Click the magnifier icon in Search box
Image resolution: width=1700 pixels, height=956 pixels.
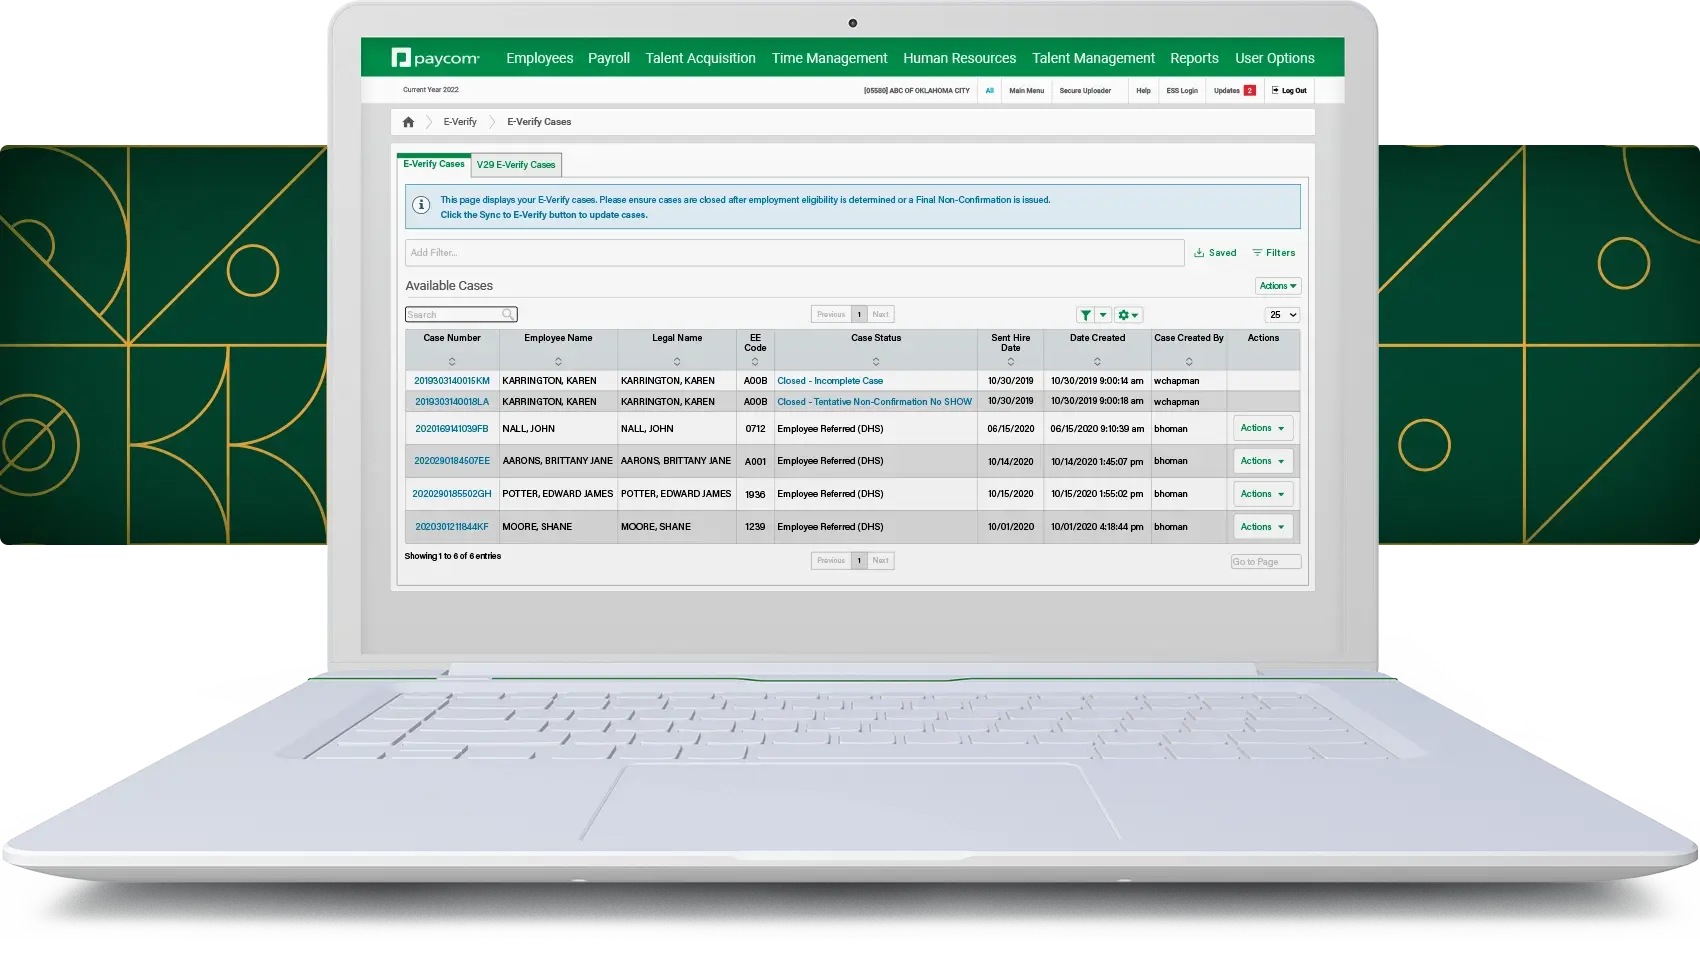pos(508,315)
